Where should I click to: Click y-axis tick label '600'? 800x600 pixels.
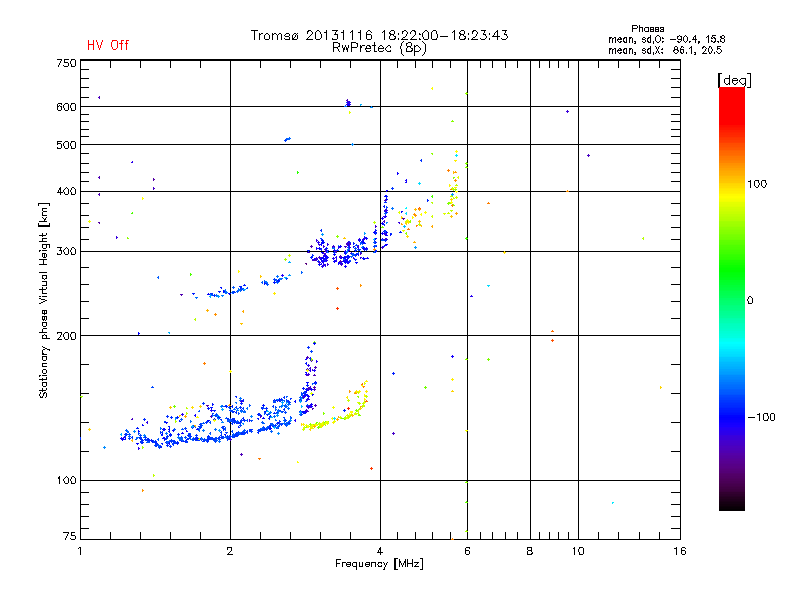[x=66, y=107]
